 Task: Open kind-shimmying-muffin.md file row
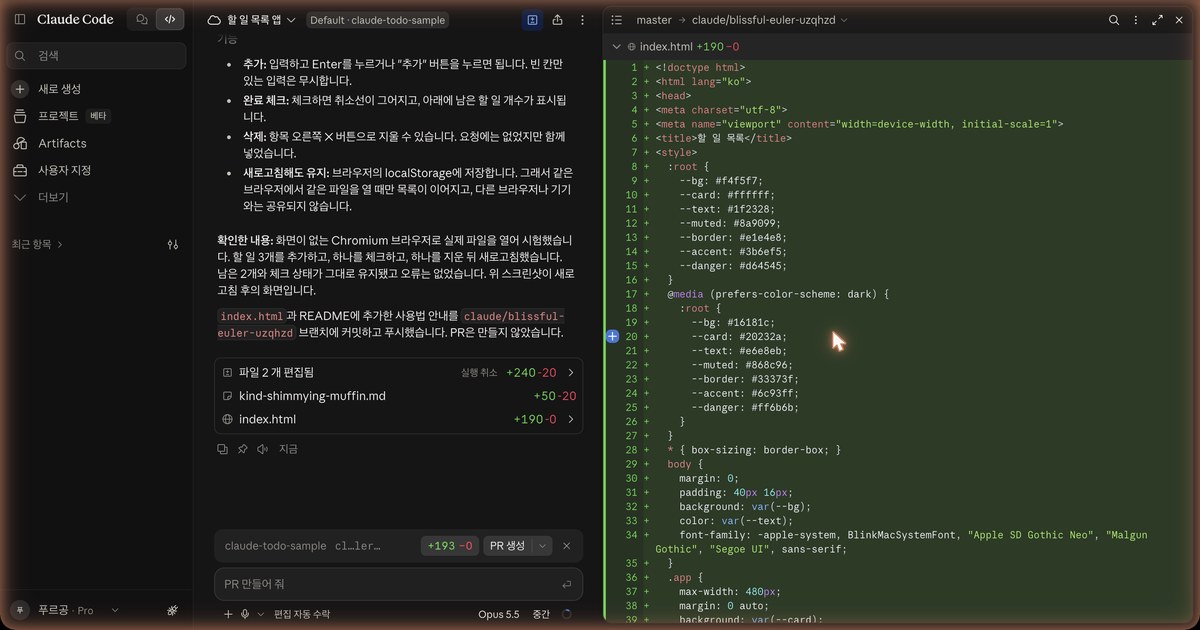tap(398, 396)
